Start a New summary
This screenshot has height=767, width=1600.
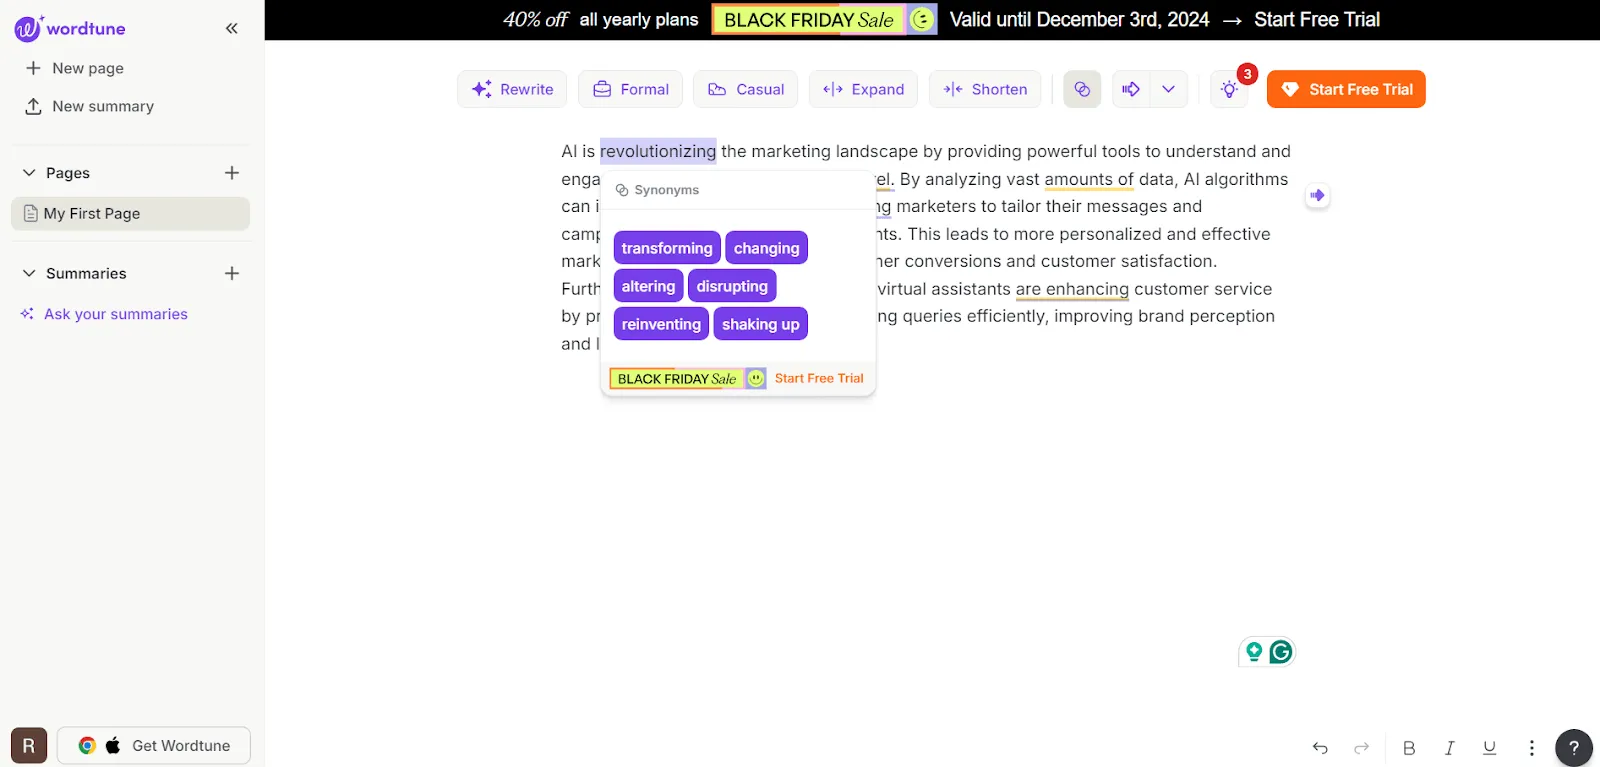88,106
